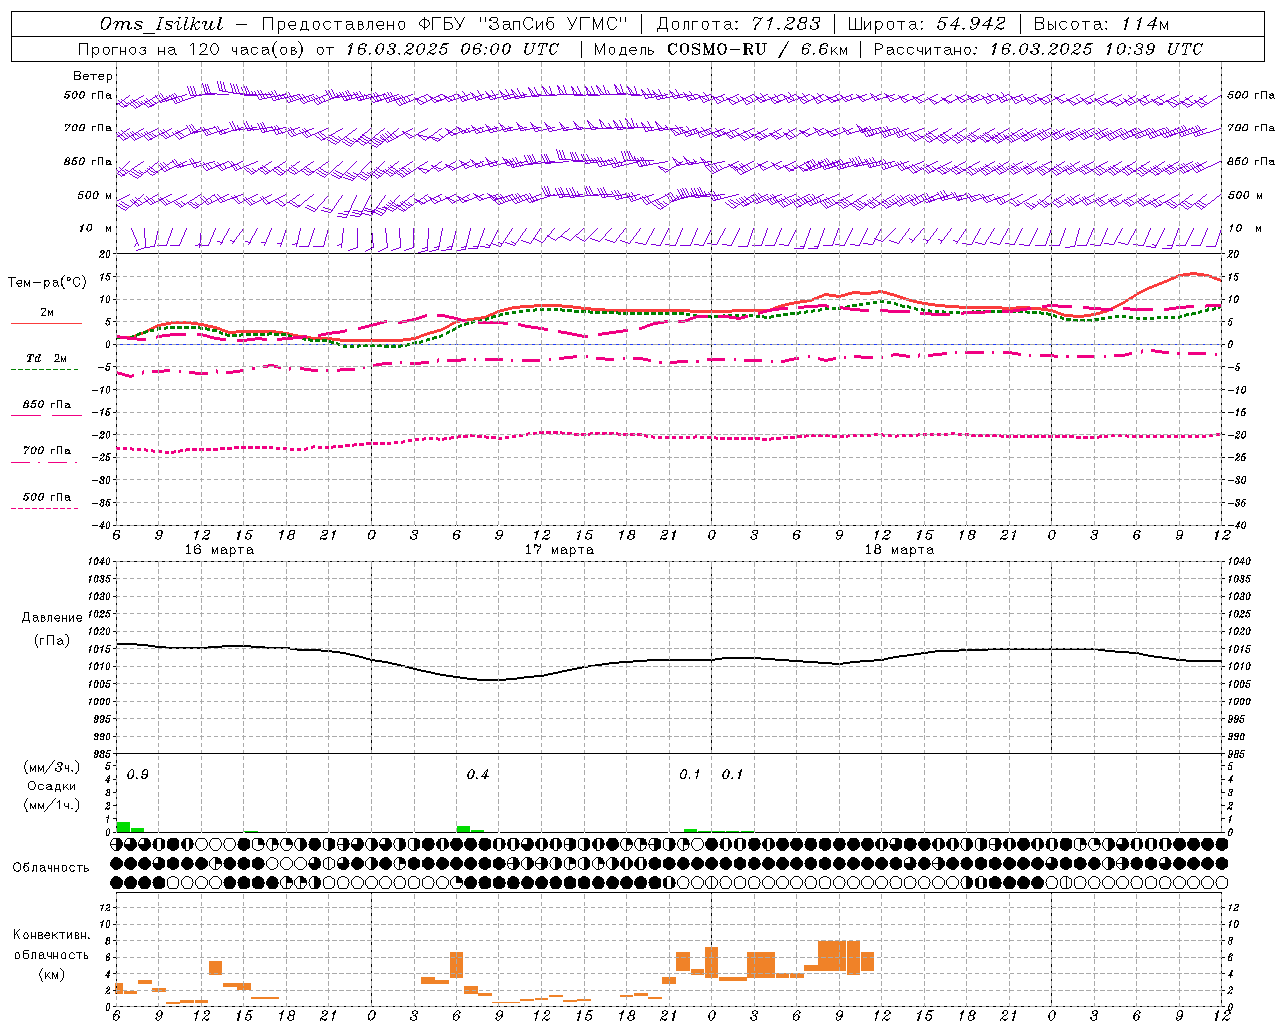Click the red line sample under 2м legend
Screen dimensions: 1280x1024
46,323
